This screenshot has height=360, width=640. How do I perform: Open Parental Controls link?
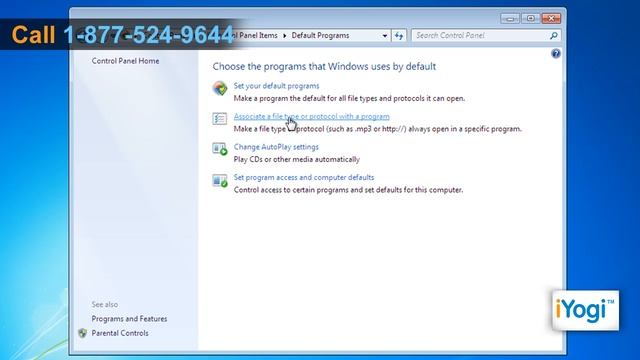[120, 333]
